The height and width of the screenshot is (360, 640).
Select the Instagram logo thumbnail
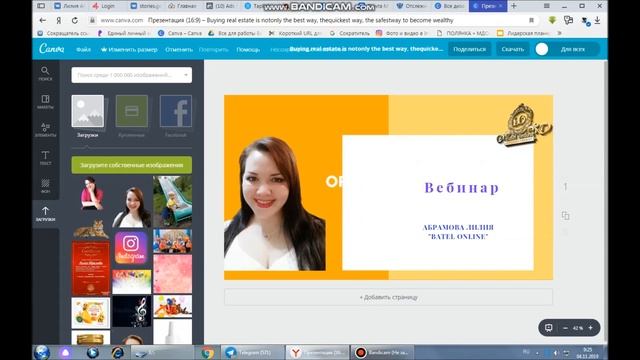point(131,247)
